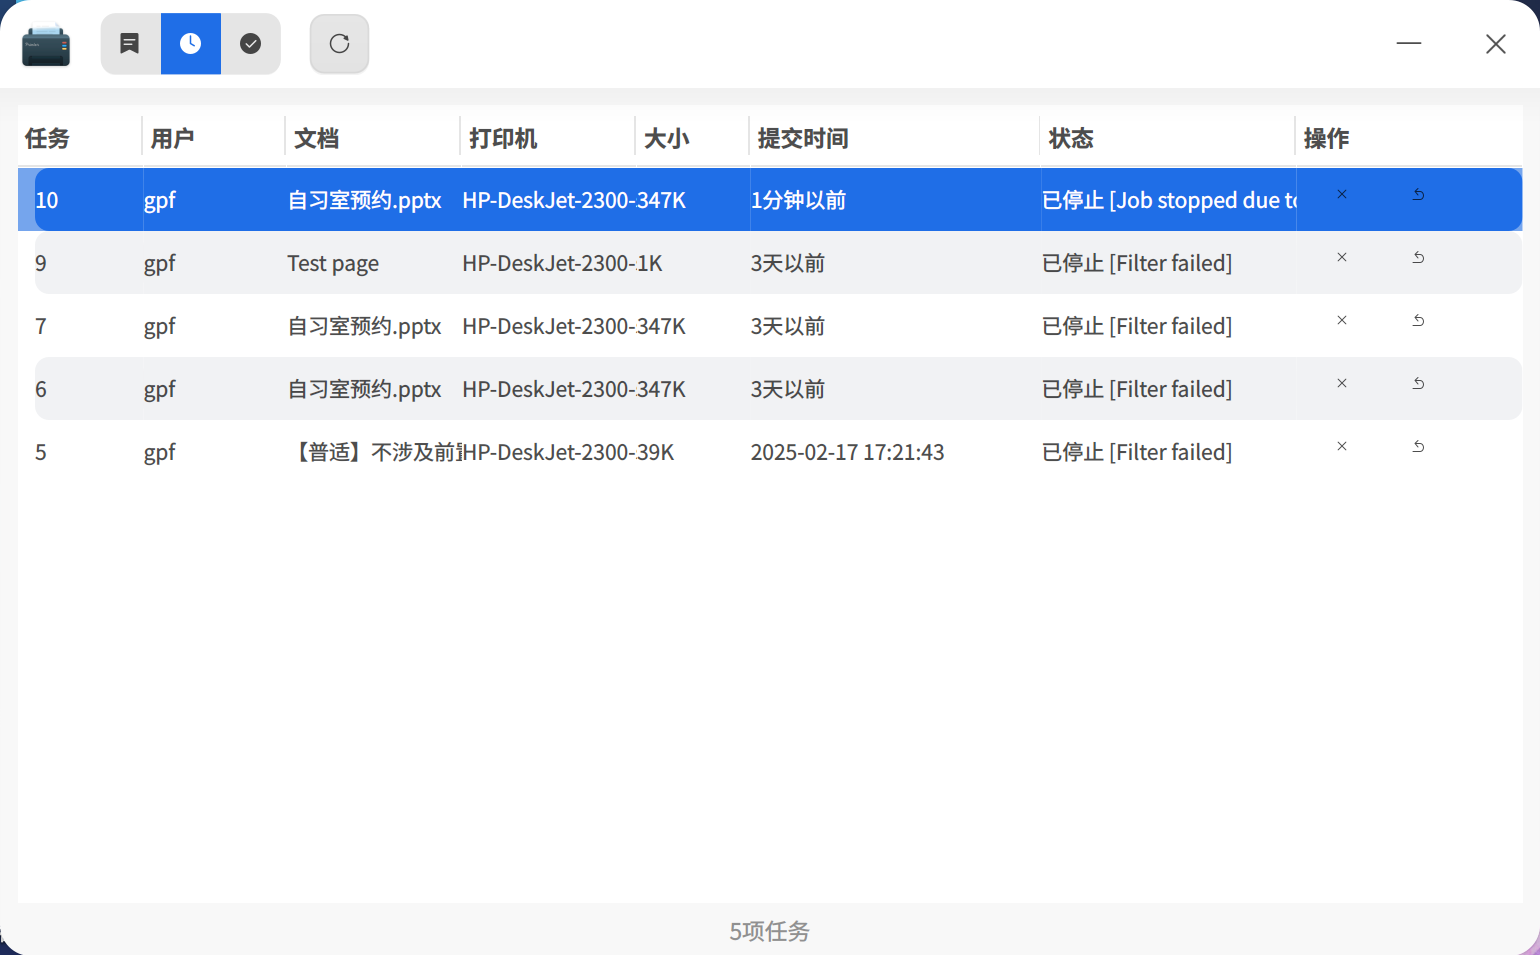Screen dimensions: 1540x955
Task: Click the 操作 column header
Action: pyautogui.click(x=1409, y=138)
